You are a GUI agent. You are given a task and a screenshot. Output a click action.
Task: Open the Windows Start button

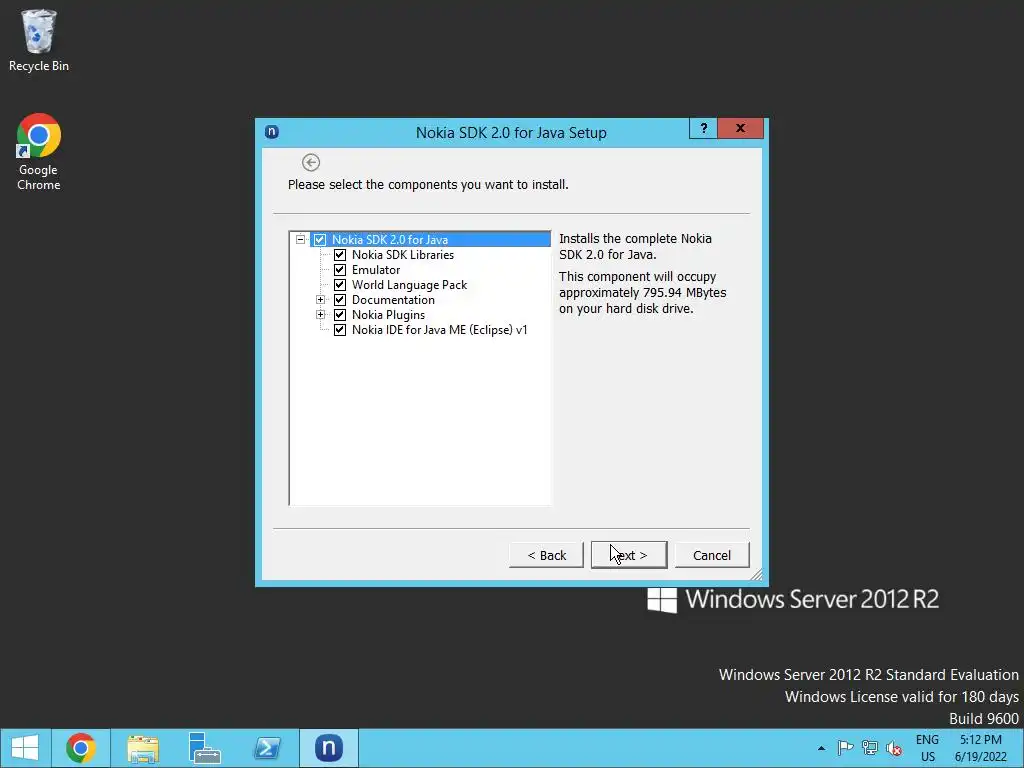coord(25,748)
